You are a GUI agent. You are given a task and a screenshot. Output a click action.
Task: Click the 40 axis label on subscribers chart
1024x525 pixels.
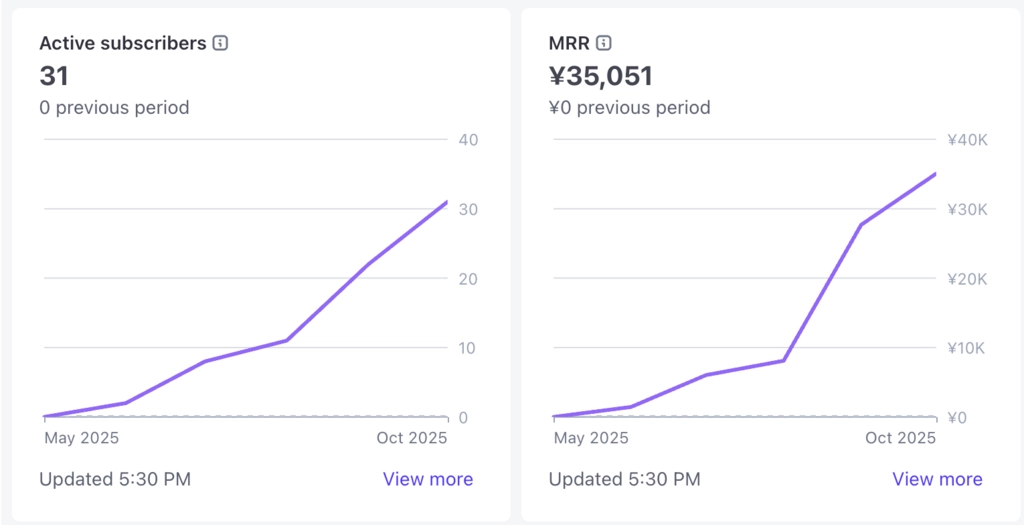468,140
